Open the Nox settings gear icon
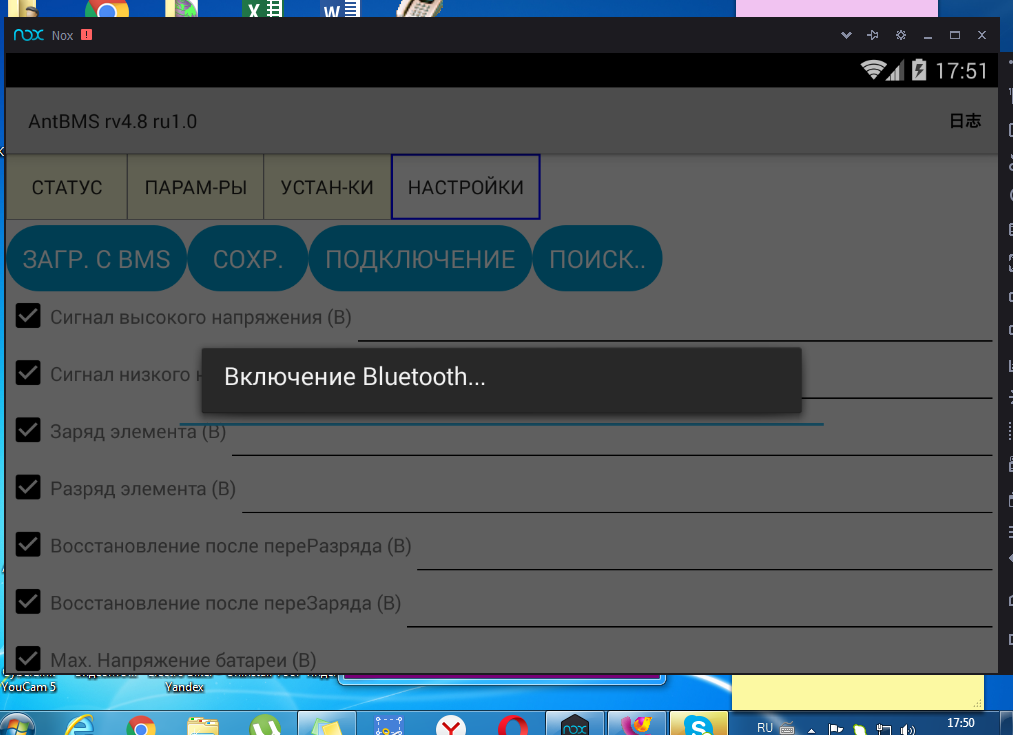The image size is (1013, 735). tap(901, 35)
